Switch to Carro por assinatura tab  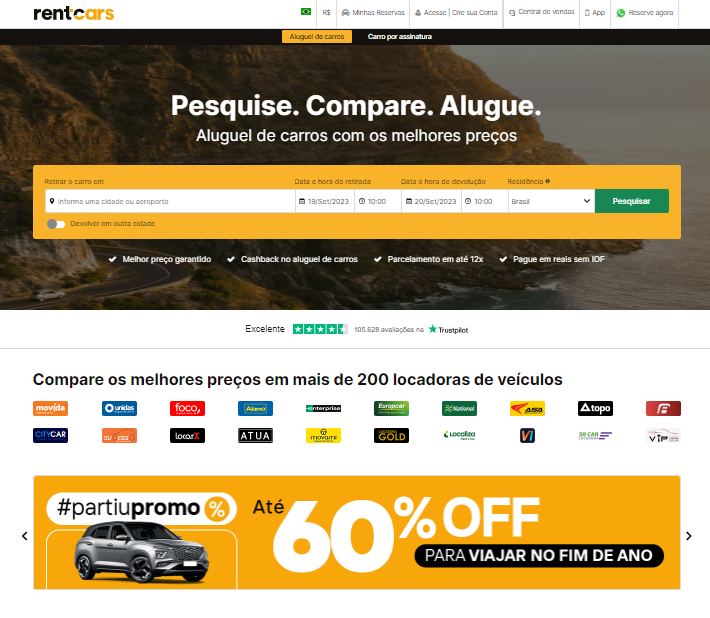point(400,37)
